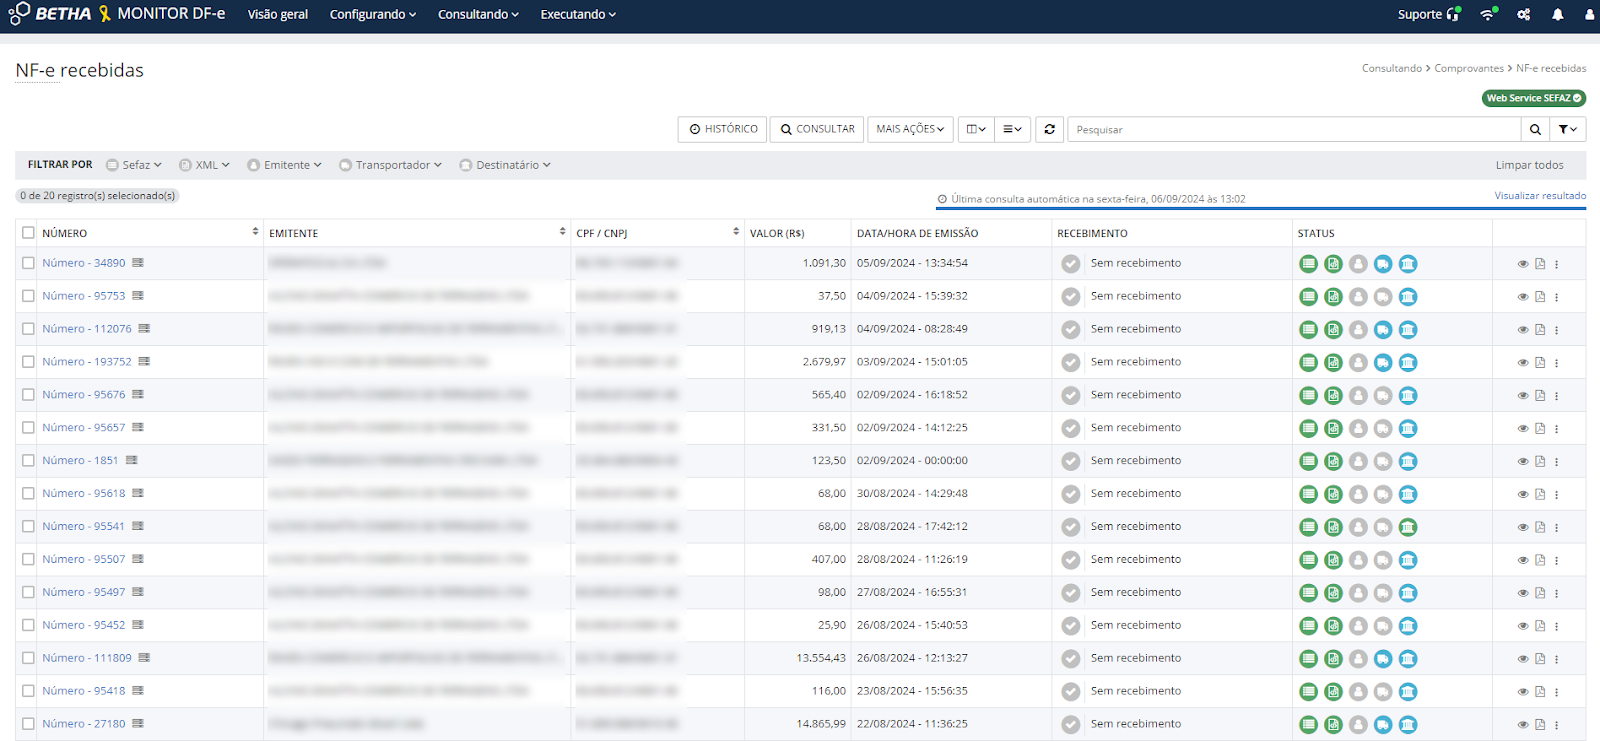The width and height of the screenshot is (1600, 741).
Task: Open the Configurando menu
Action: (x=373, y=14)
